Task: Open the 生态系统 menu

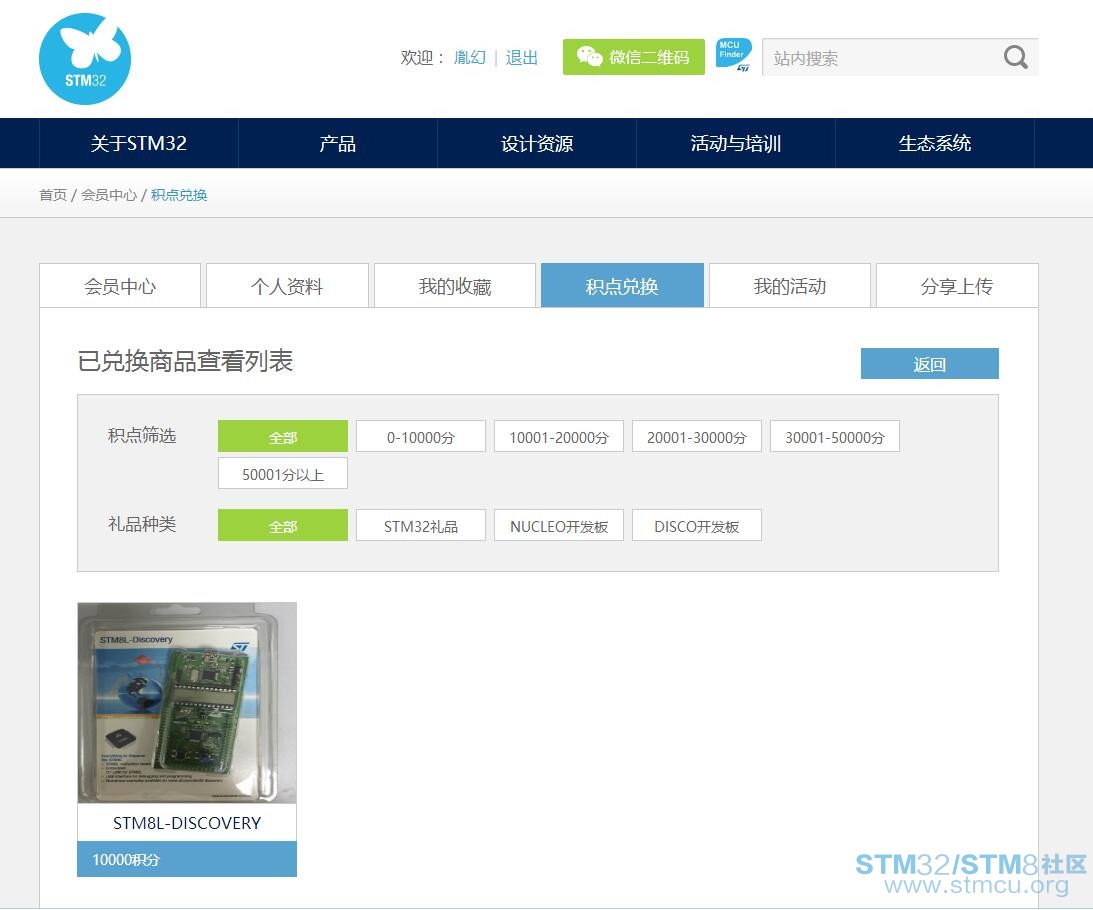Action: (935, 144)
